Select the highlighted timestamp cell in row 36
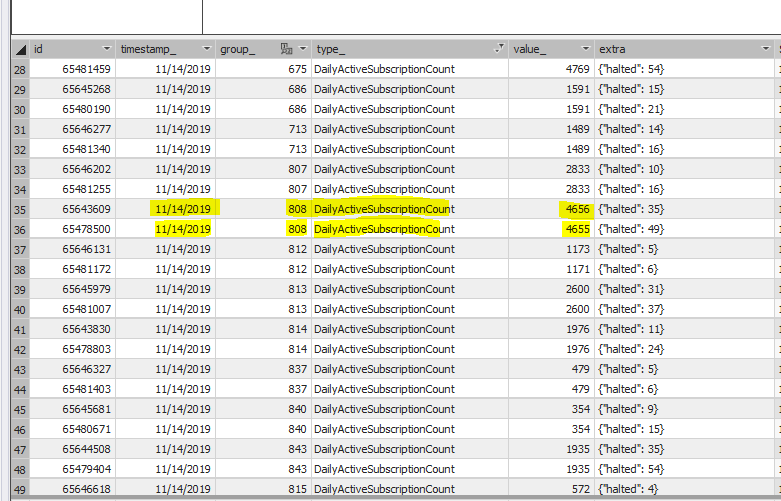Screen dimensions: 781x501 coord(183,229)
